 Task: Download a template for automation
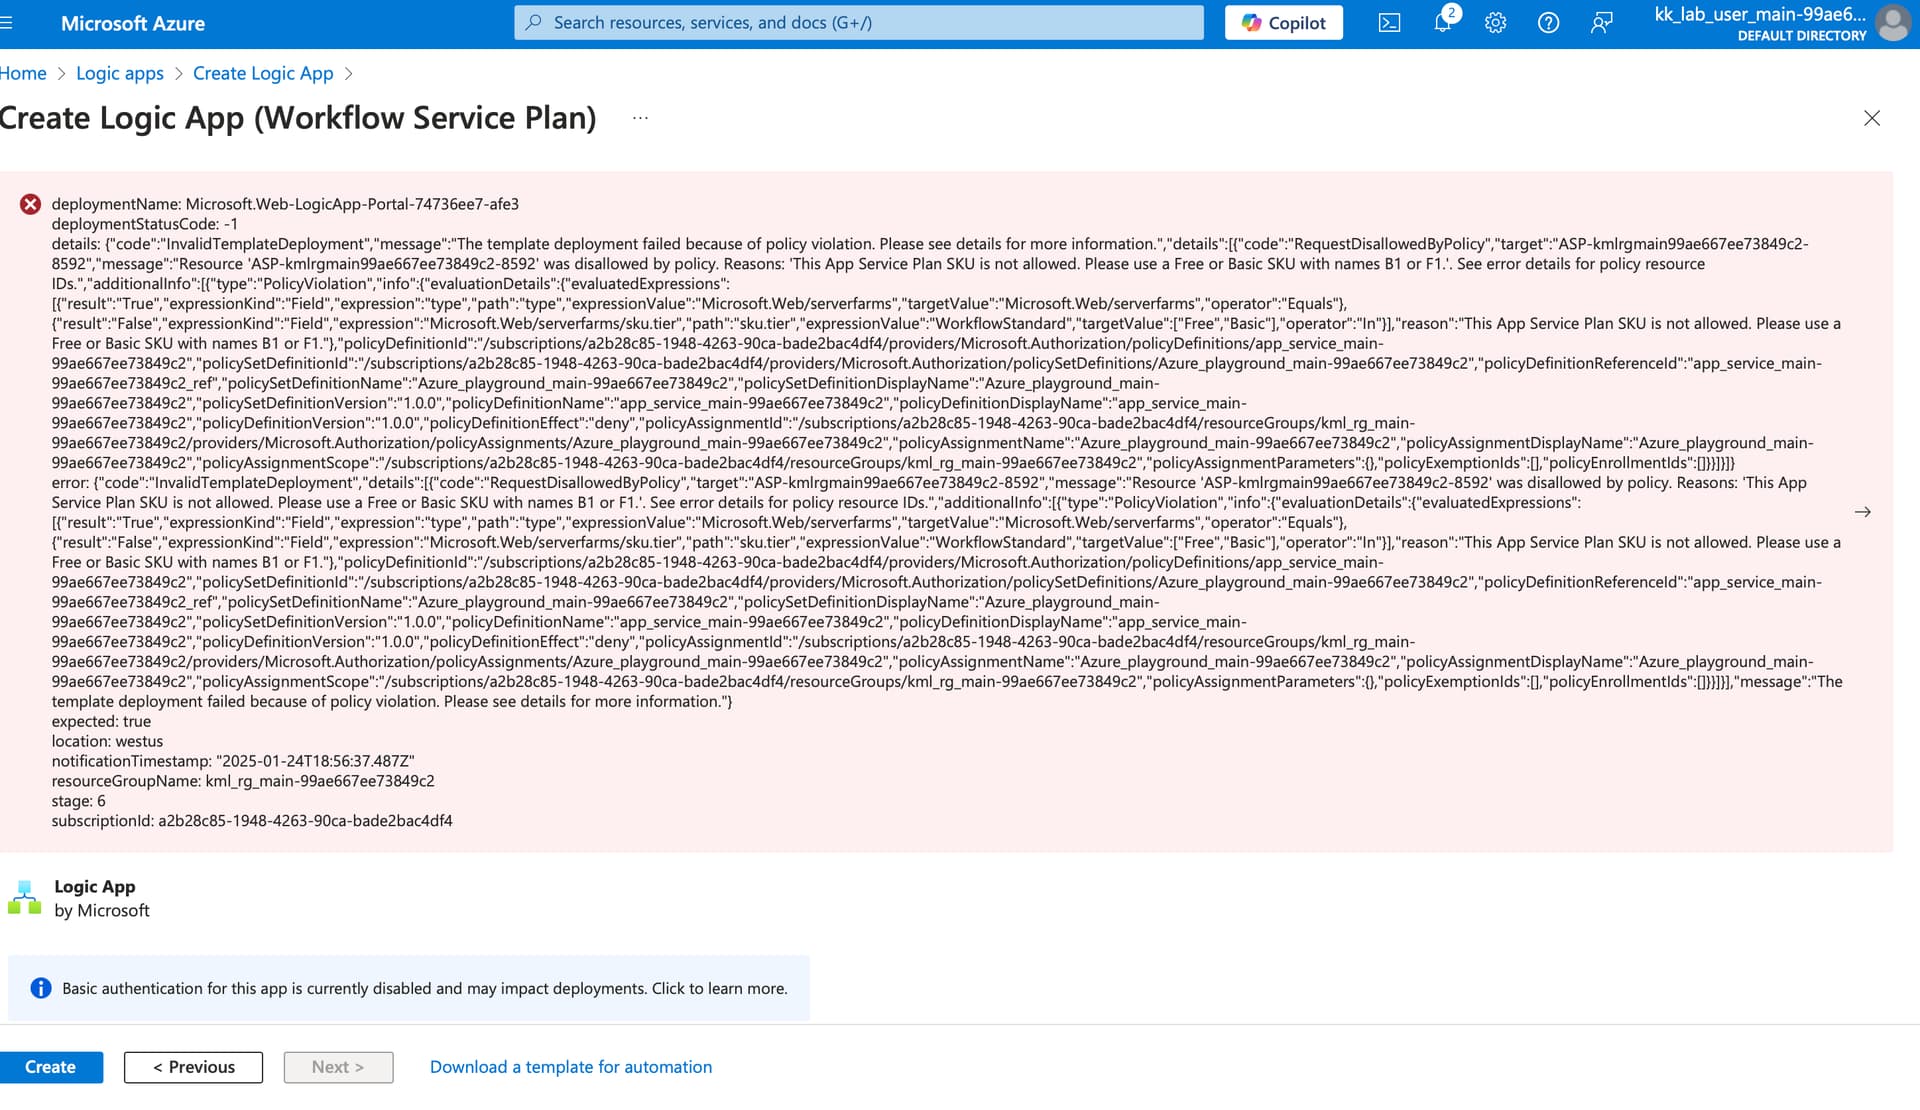coord(571,1067)
